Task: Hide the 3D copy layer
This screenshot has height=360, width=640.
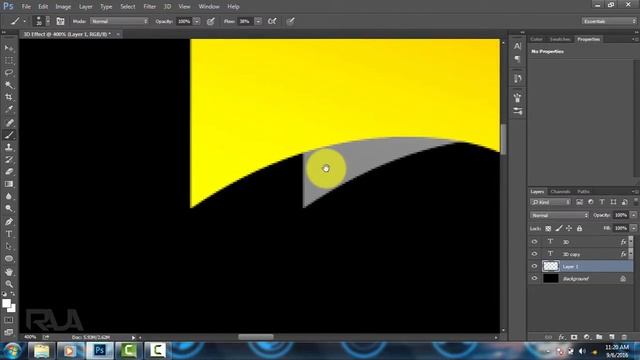Action: coord(534,254)
